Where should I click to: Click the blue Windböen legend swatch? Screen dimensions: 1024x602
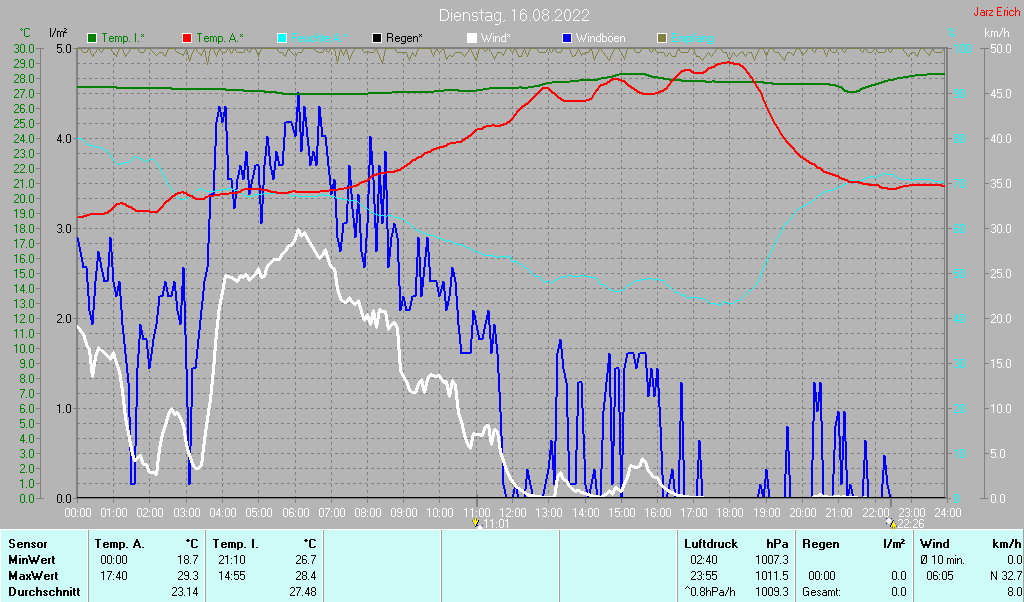[567, 39]
